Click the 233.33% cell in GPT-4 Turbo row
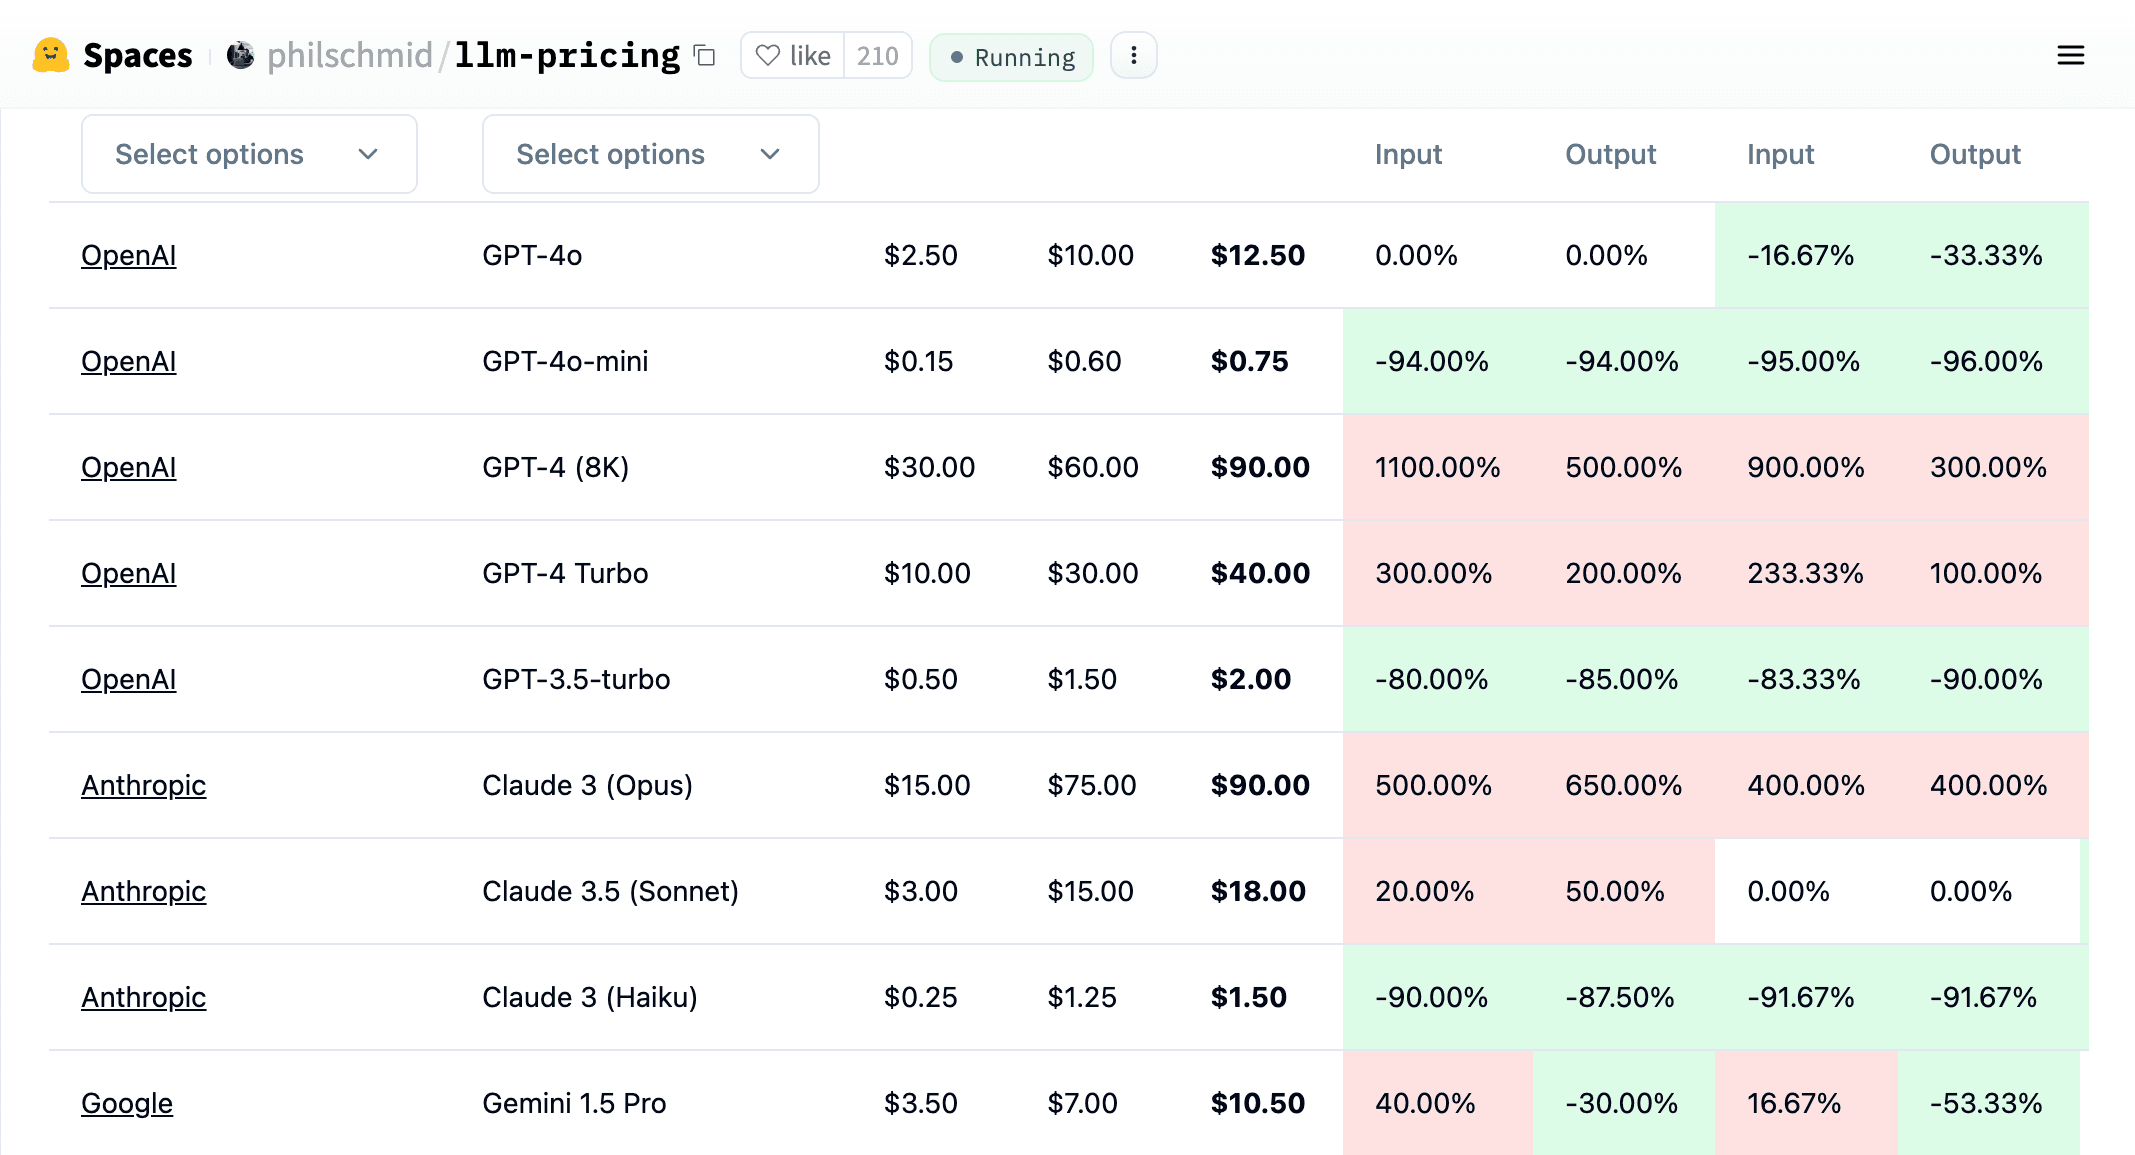The width and height of the screenshot is (2135, 1155). 1805,573
